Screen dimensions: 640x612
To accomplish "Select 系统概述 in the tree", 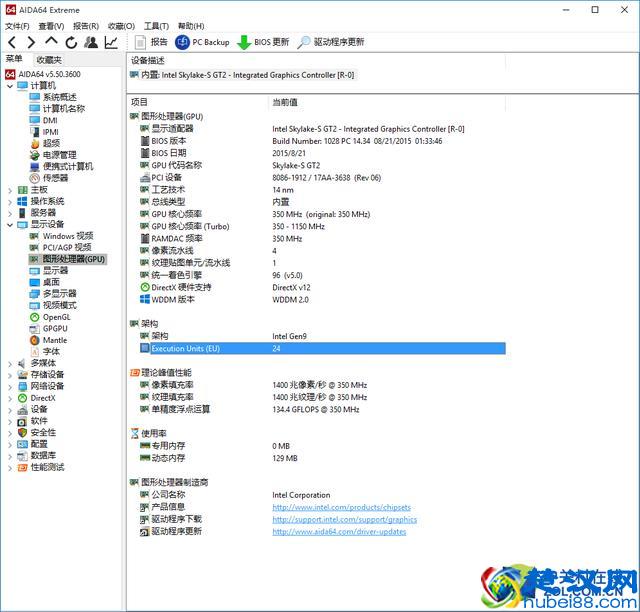I will (53, 97).
